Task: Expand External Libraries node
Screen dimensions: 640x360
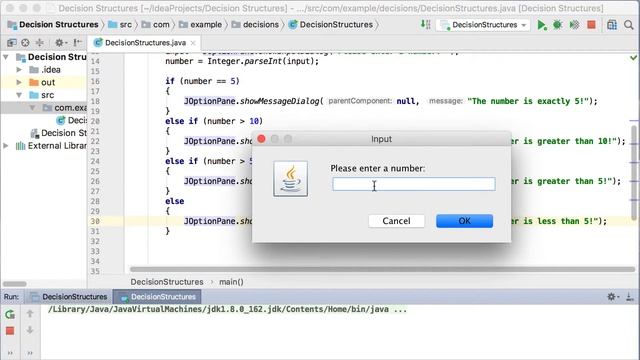Action: click(6, 146)
